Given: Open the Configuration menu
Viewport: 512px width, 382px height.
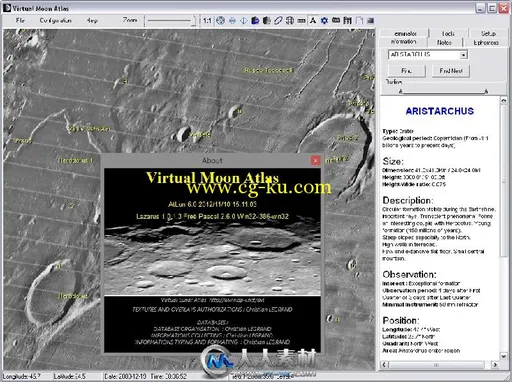Looking at the screenshot, I should 55,20.
